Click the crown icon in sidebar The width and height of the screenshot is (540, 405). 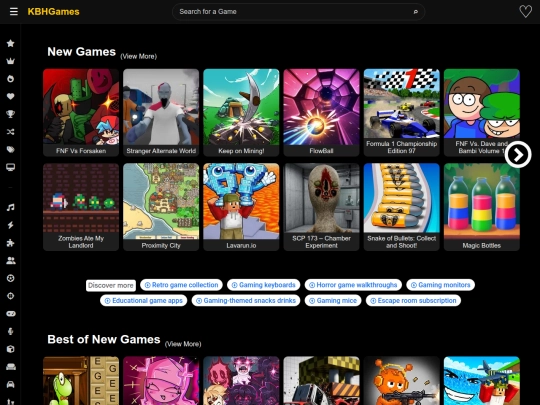11,61
